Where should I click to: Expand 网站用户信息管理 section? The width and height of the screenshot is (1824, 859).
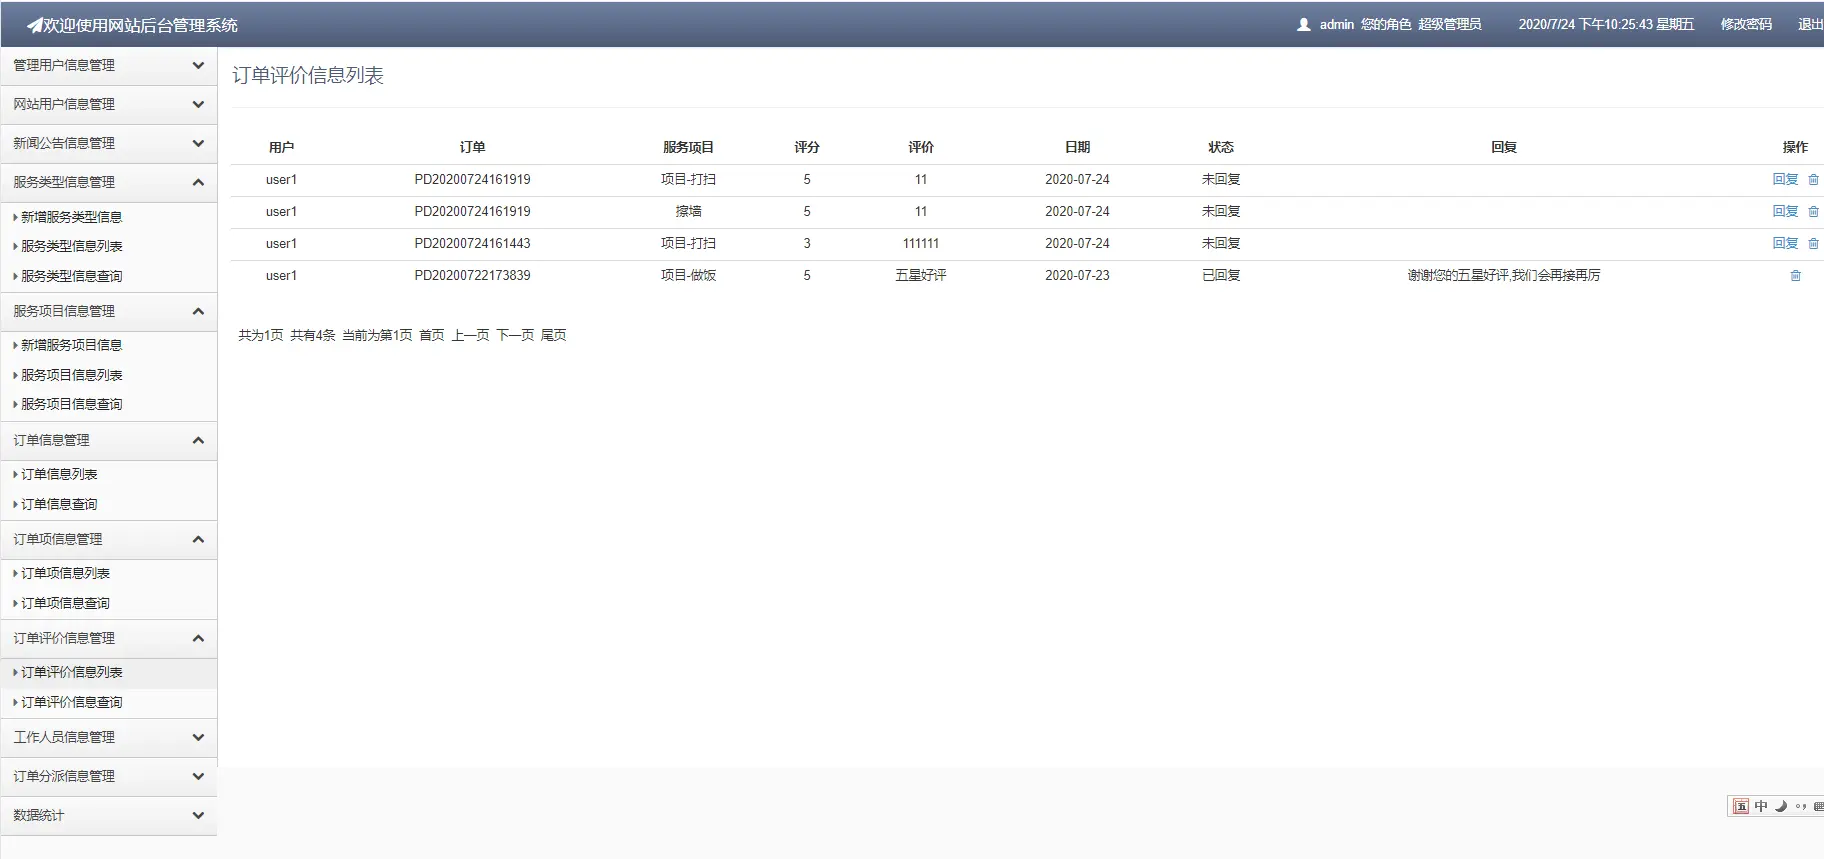[x=109, y=105]
